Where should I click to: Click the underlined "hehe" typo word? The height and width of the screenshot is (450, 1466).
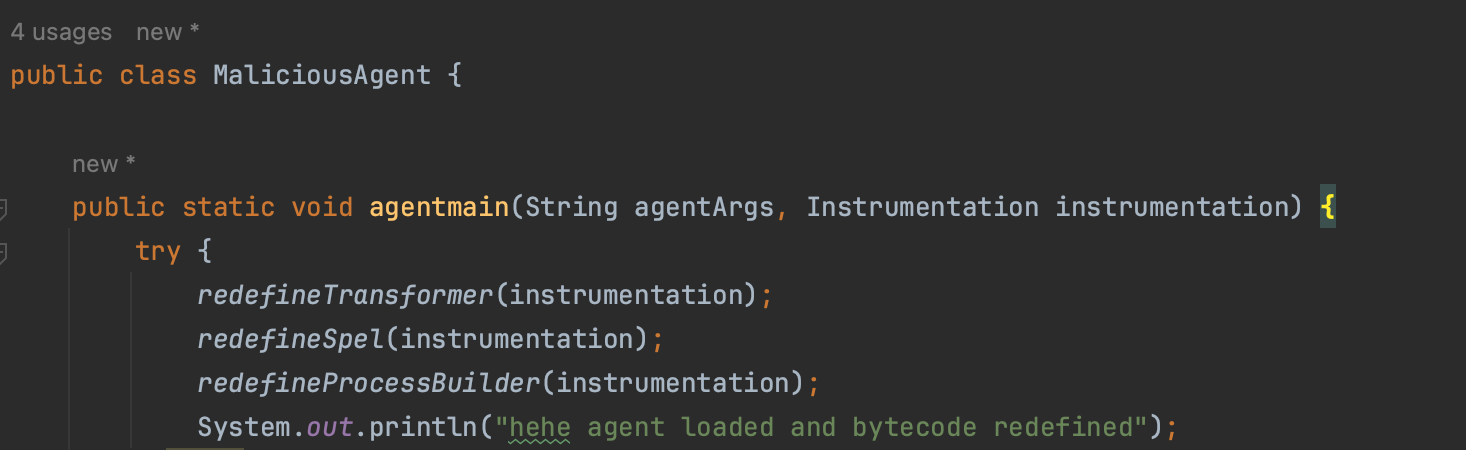click(x=540, y=428)
